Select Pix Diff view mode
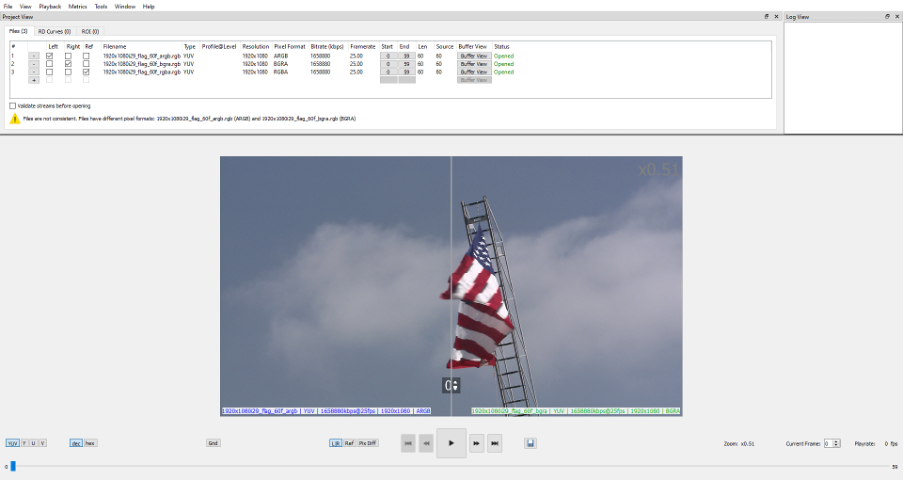The width and height of the screenshot is (904, 480). 367,443
